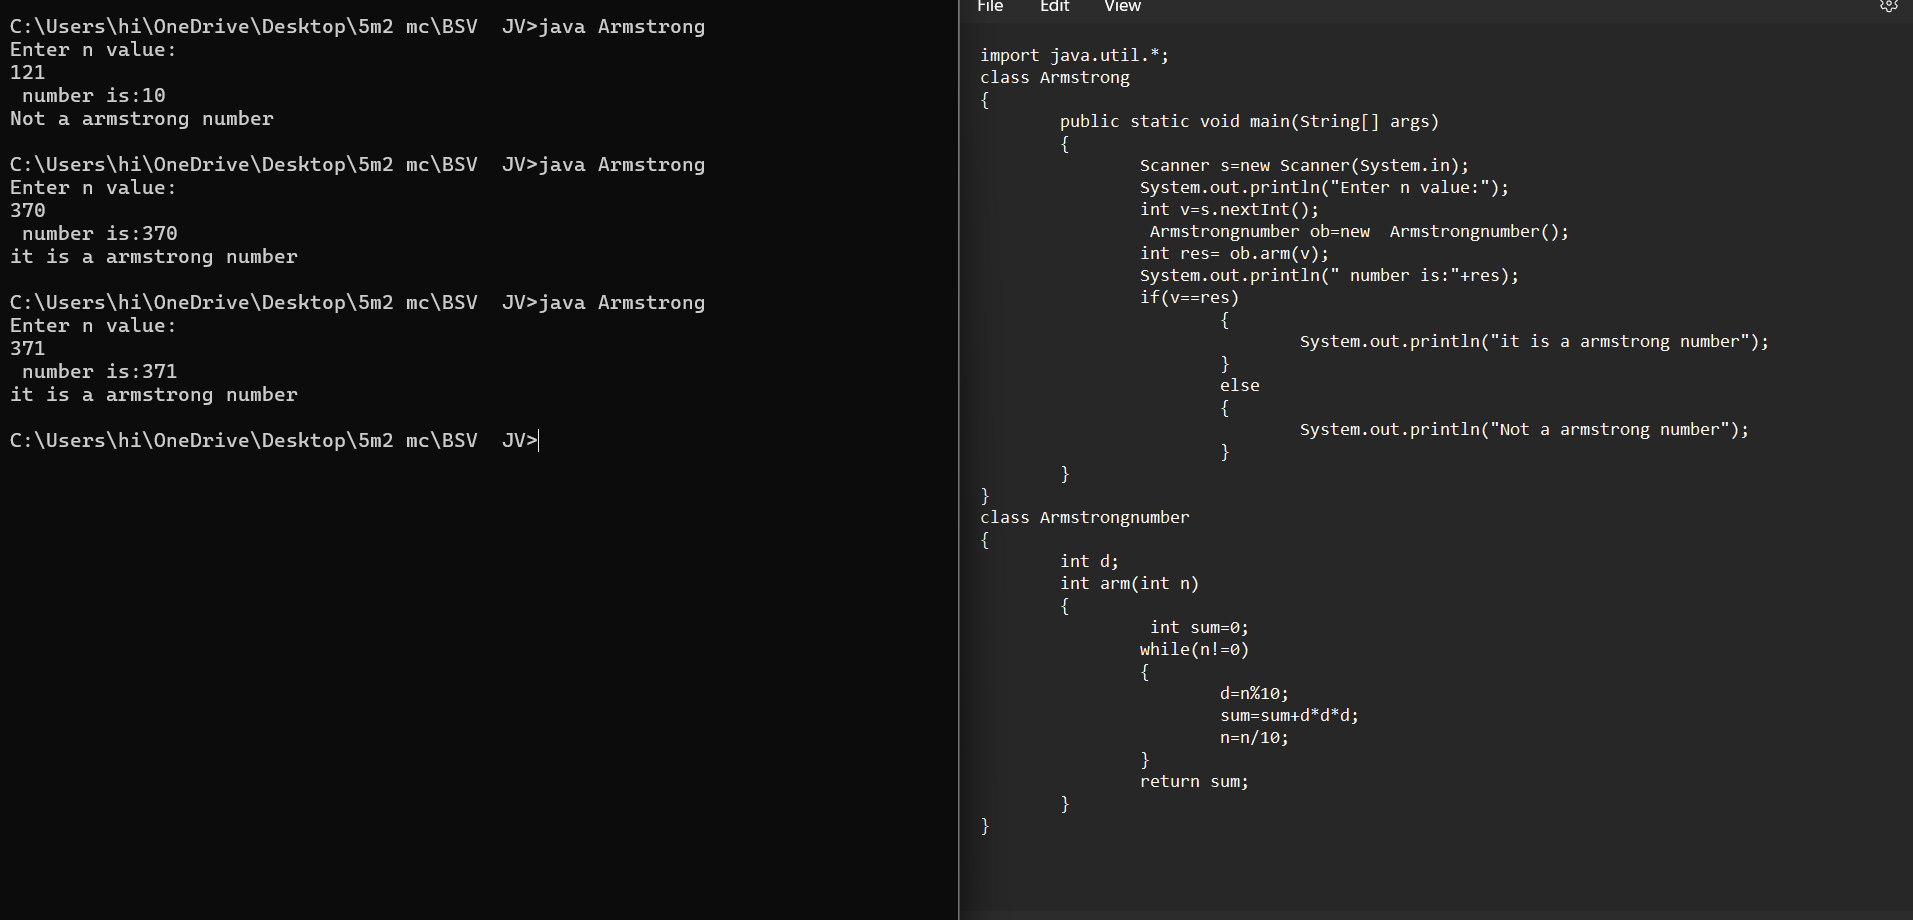Select the 'import java.util.*;' line
This screenshot has height=920, width=1913.
(x=1073, y=55)
